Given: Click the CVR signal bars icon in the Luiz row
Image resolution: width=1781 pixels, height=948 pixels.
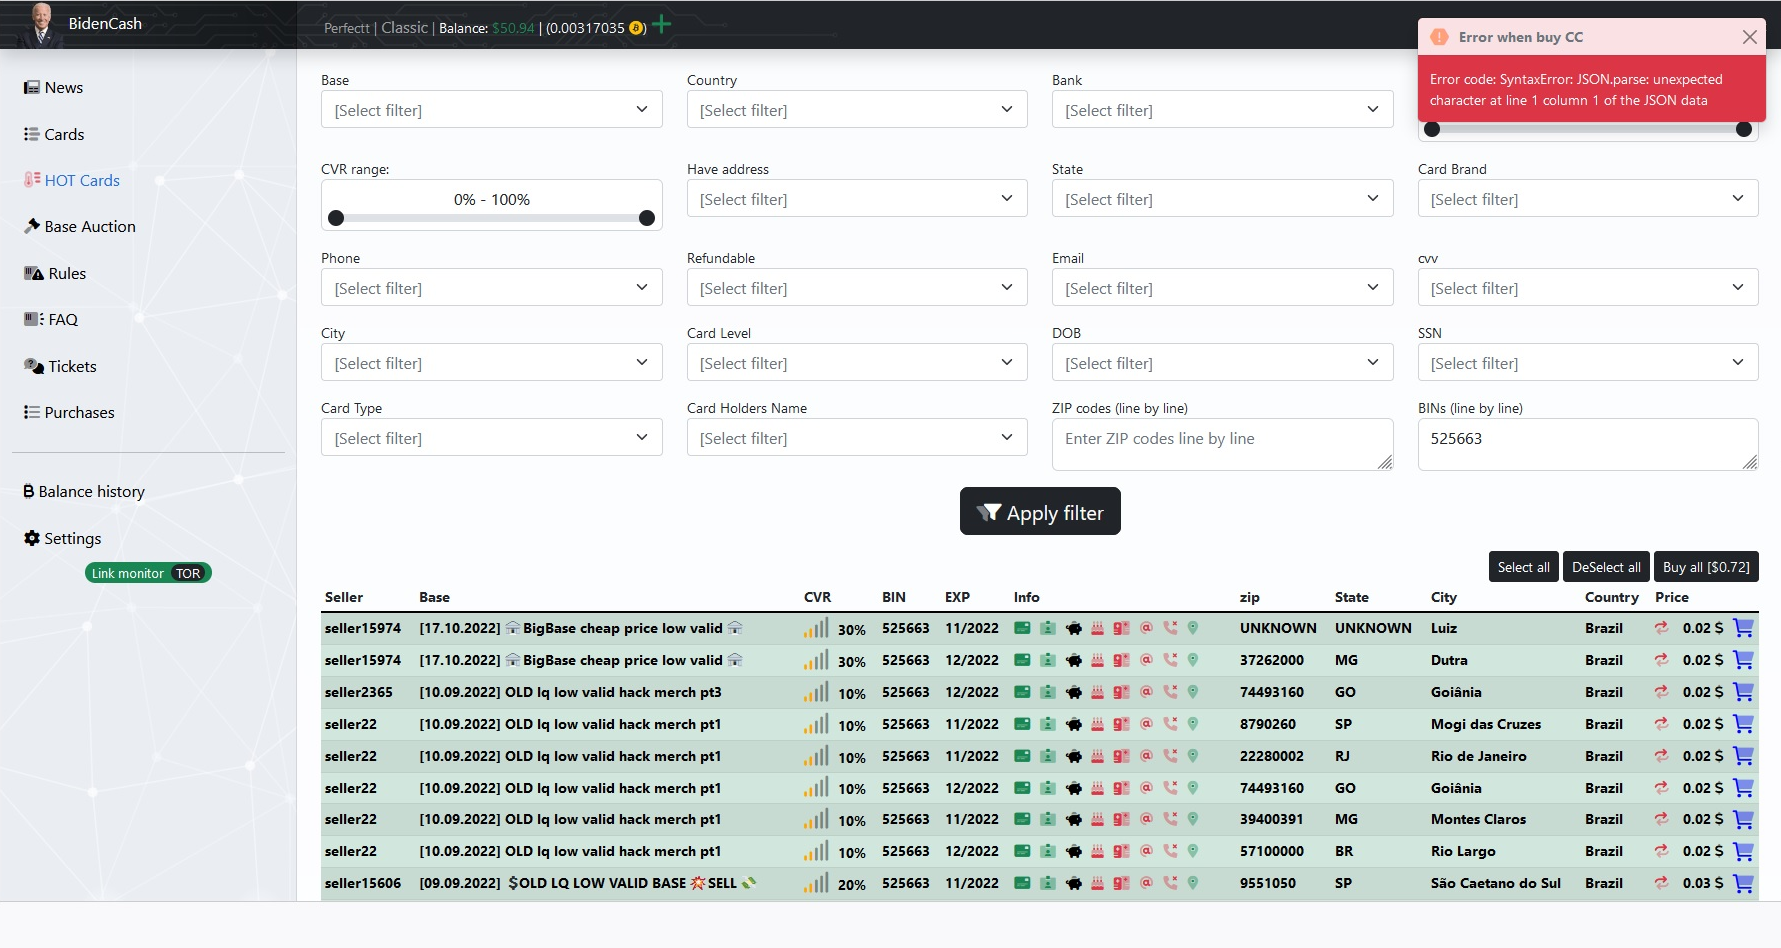Looking at the screenshot, I should coord(816,628).
